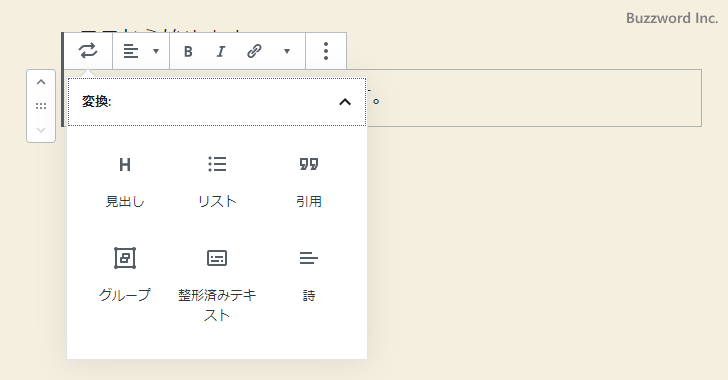The width and height of the screenshot is (728, 380).
Task: Expand the alignment dropdown arrow
Action: (x=156, y=51)
